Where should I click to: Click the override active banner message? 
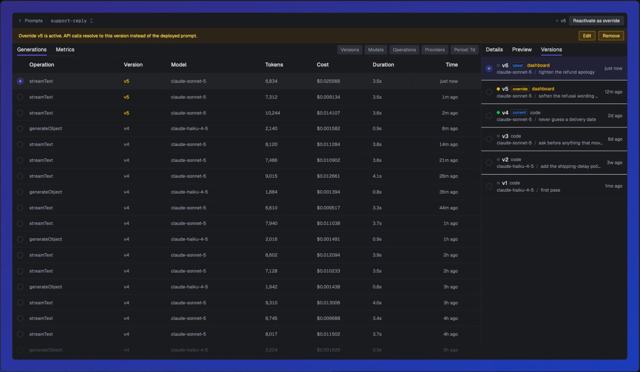click(x=108, y=36)
